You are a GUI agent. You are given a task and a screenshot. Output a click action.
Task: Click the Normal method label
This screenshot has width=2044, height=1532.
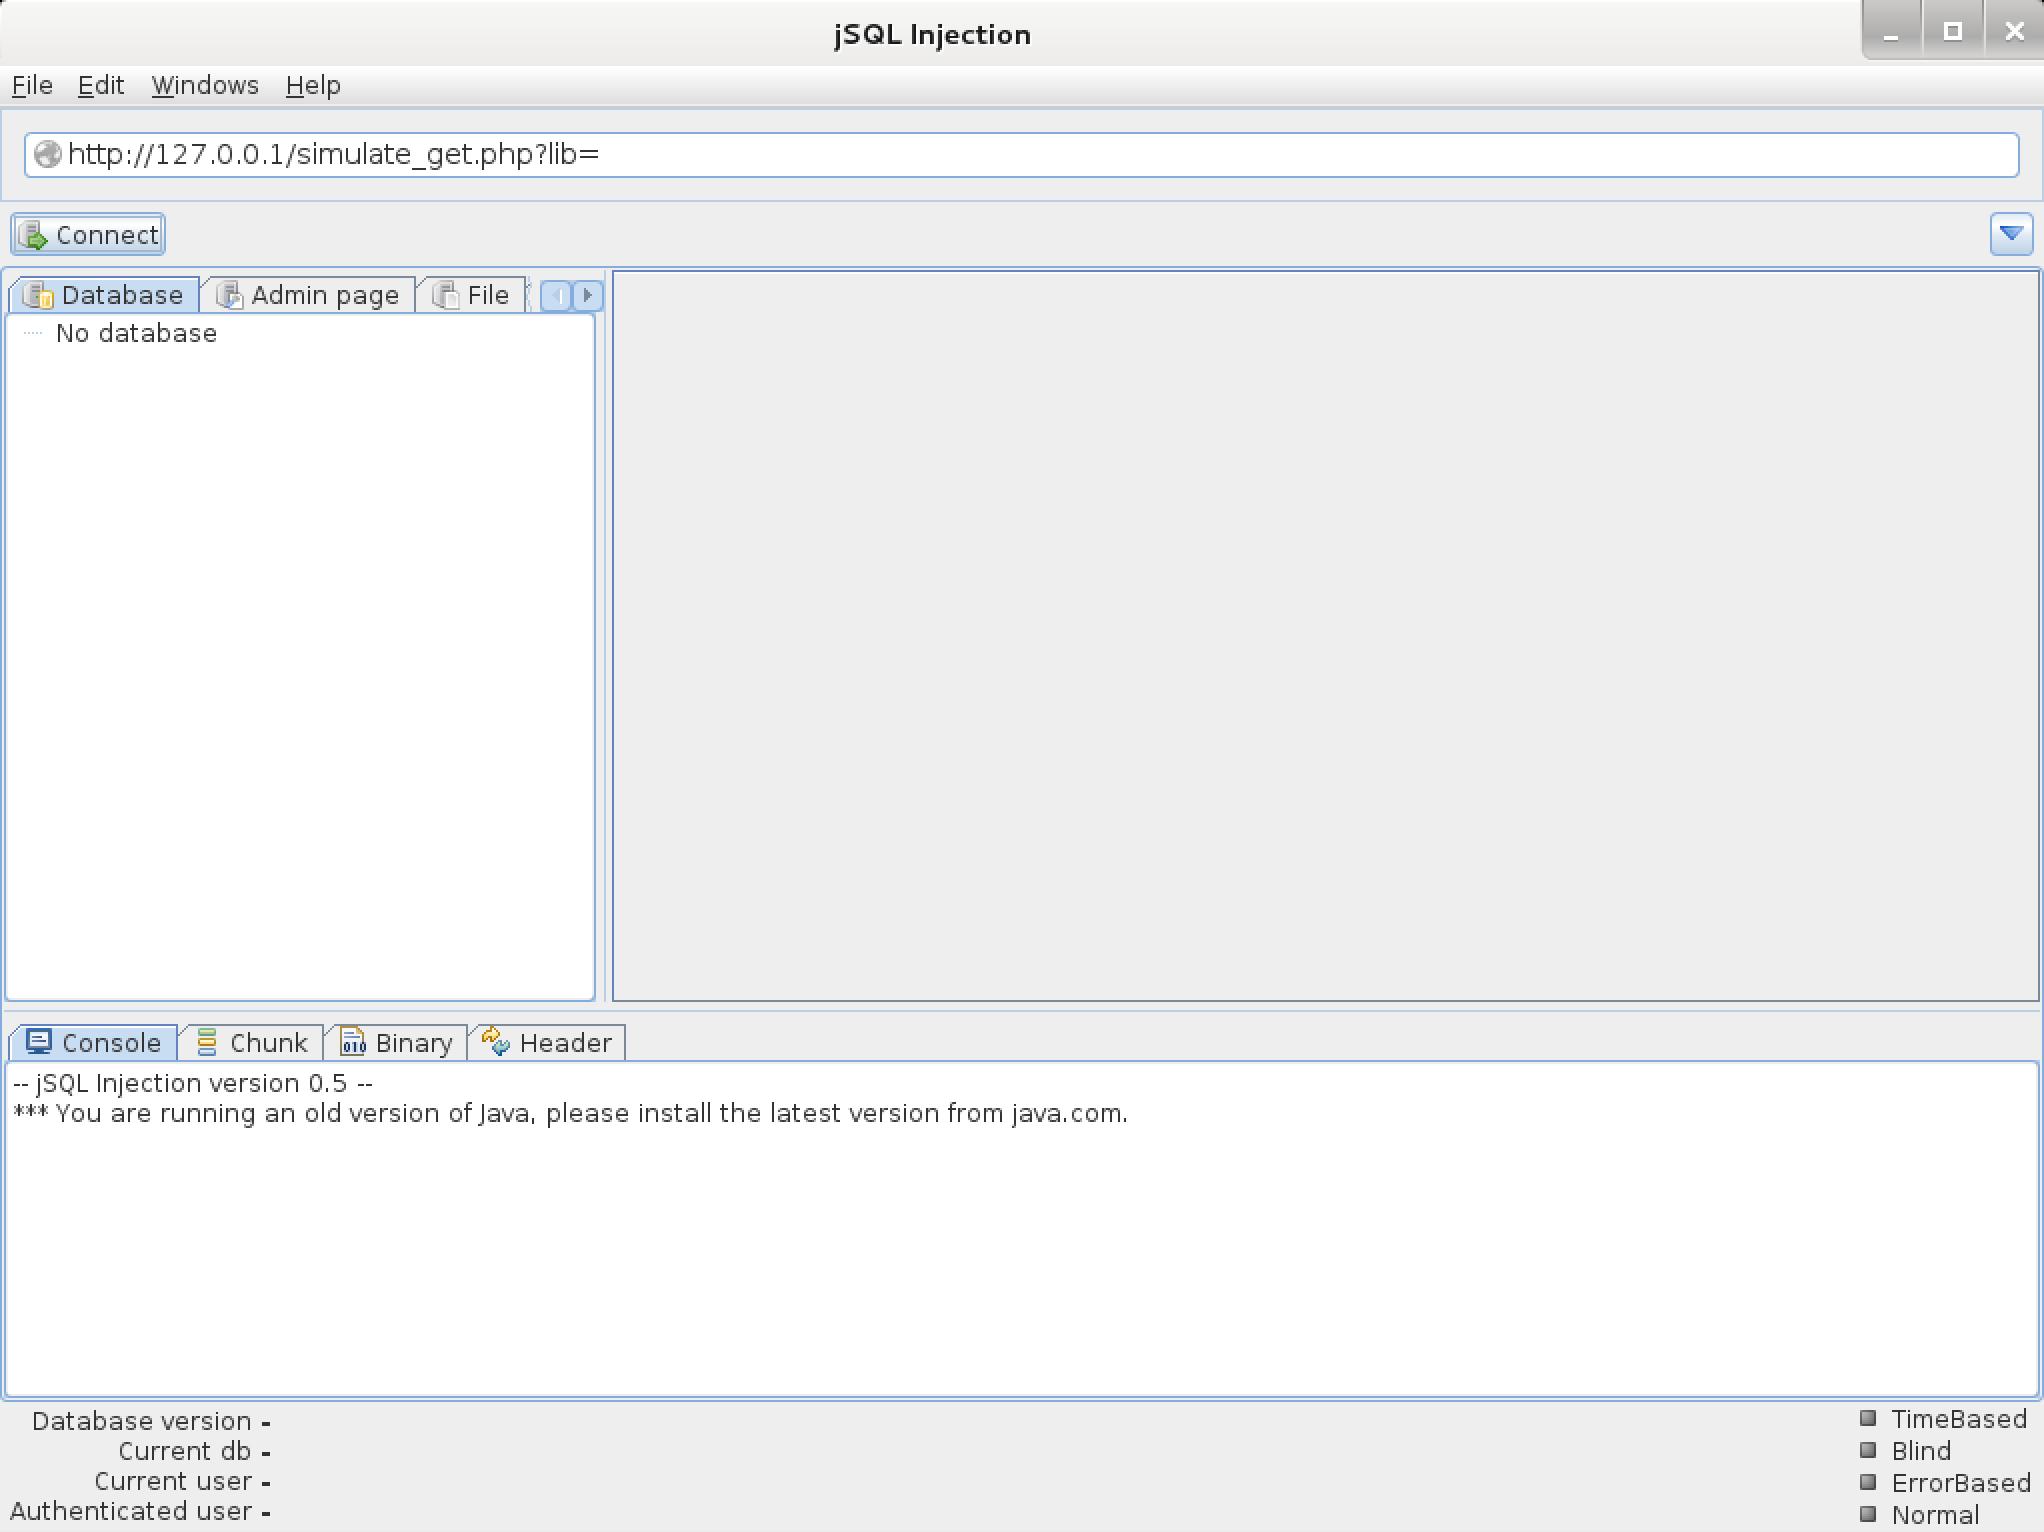pyautogui.click(x=1934, y=1515)
